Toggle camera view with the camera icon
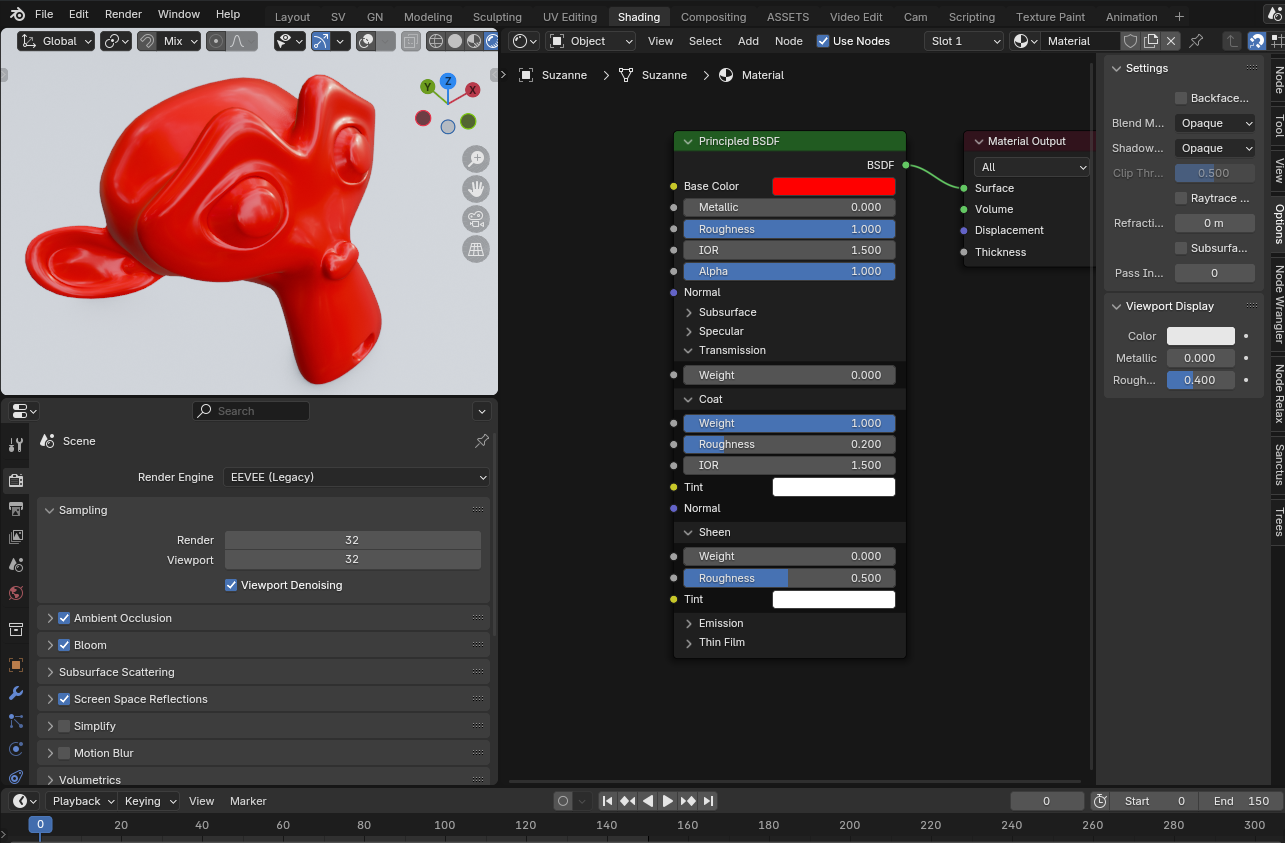Viewport: 1285px width, 843px height. (476, 219)
